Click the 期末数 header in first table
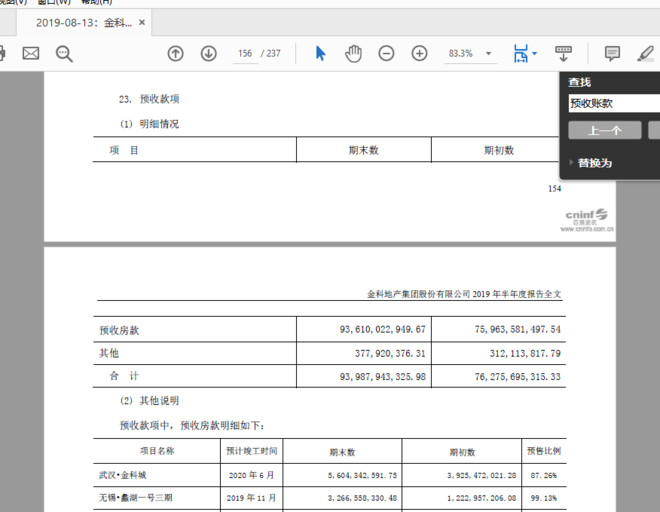 364,150
